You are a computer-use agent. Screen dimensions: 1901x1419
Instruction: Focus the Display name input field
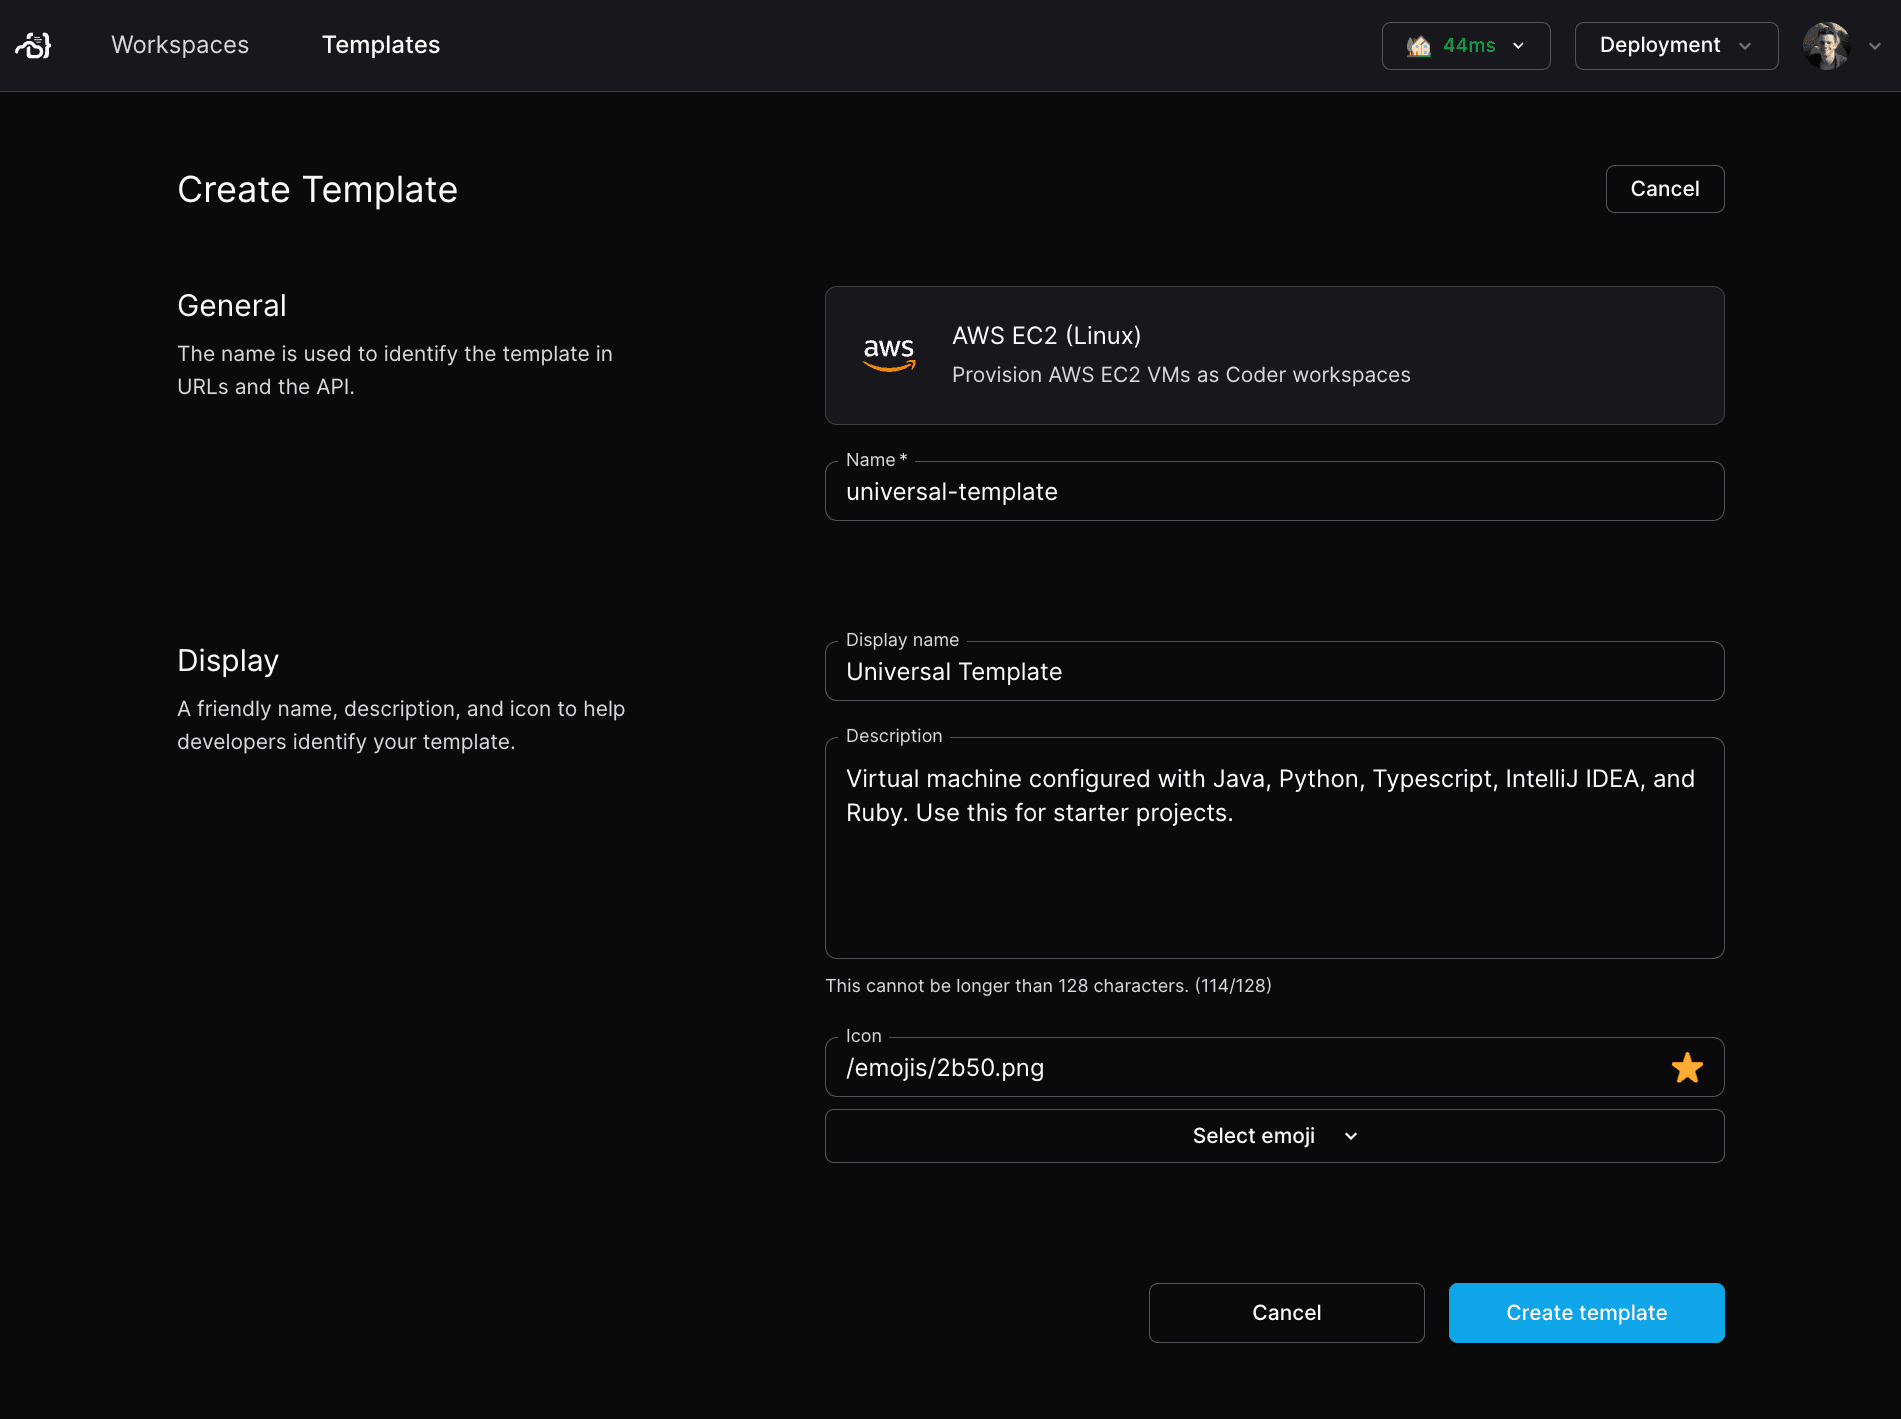point(1275,671)
